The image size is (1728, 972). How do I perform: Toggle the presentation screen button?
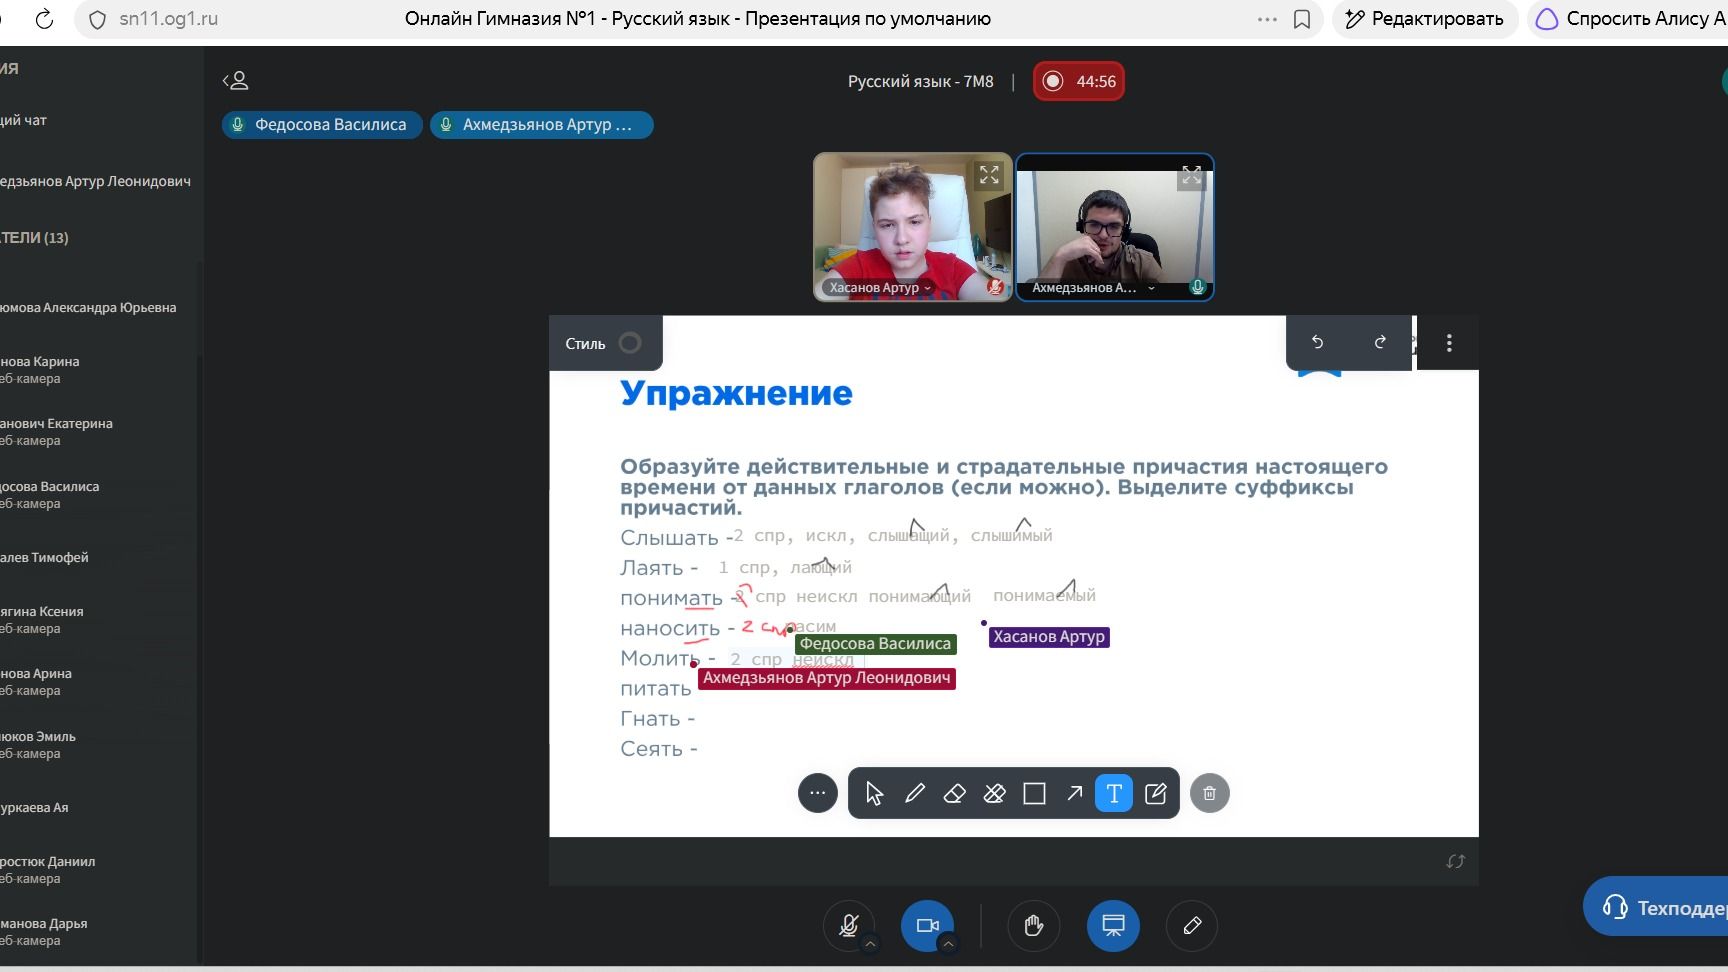pyautogui.click(x=1113, y=925)
